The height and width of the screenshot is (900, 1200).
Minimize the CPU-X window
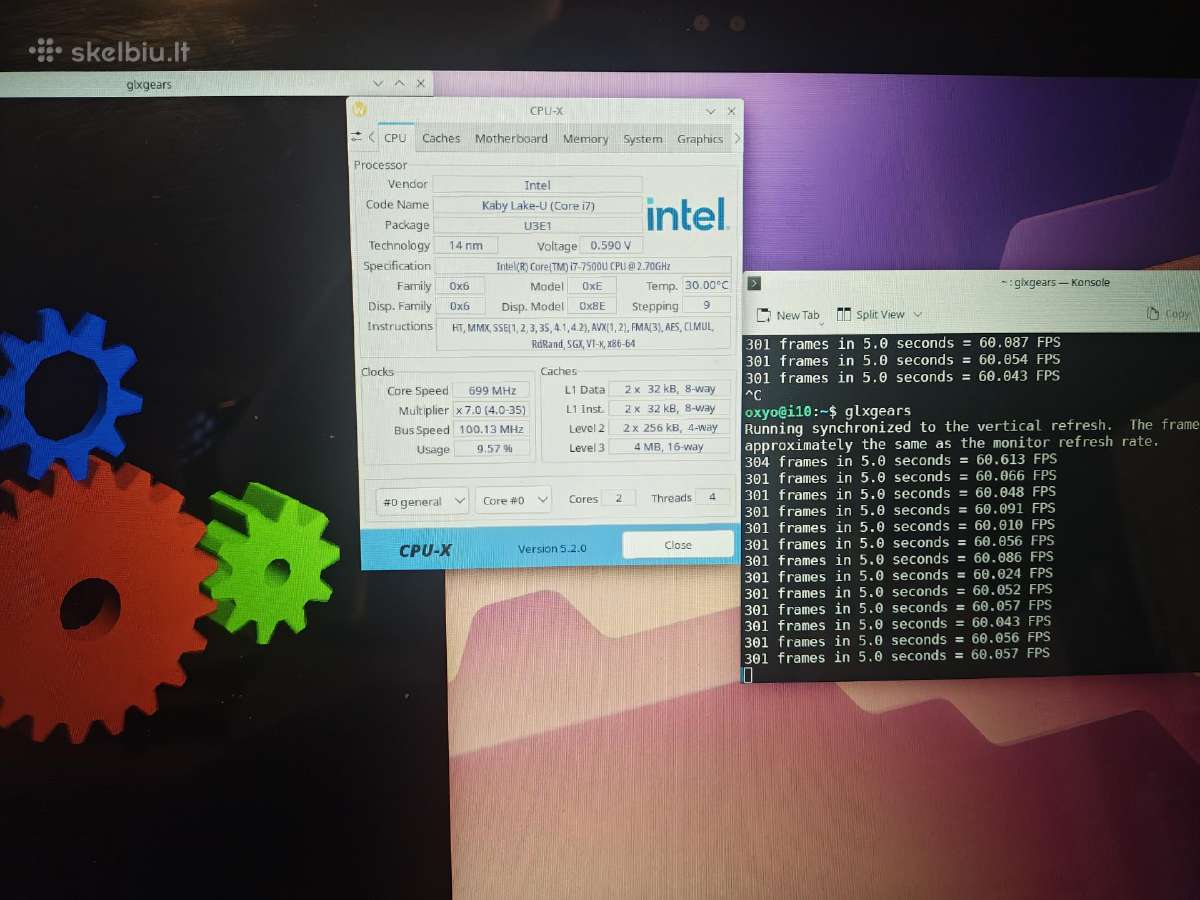[x=710, y=111]
